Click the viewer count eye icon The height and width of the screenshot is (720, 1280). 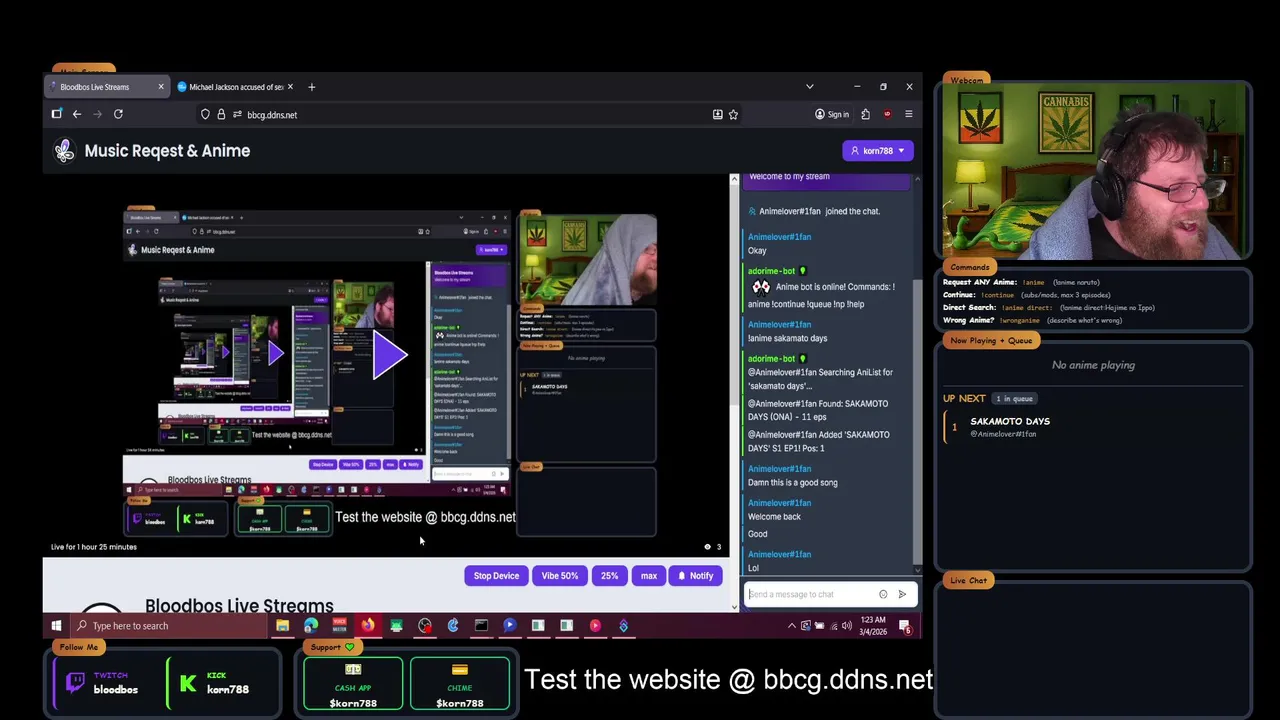(x=707, y=547)
